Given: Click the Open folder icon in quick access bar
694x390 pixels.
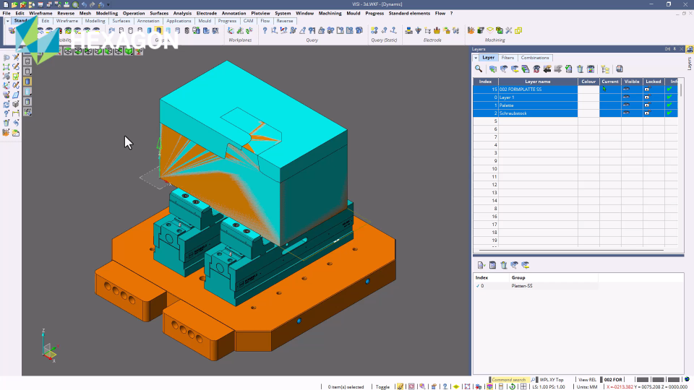Looking at the screenshot, I should [x=14, y=4].
